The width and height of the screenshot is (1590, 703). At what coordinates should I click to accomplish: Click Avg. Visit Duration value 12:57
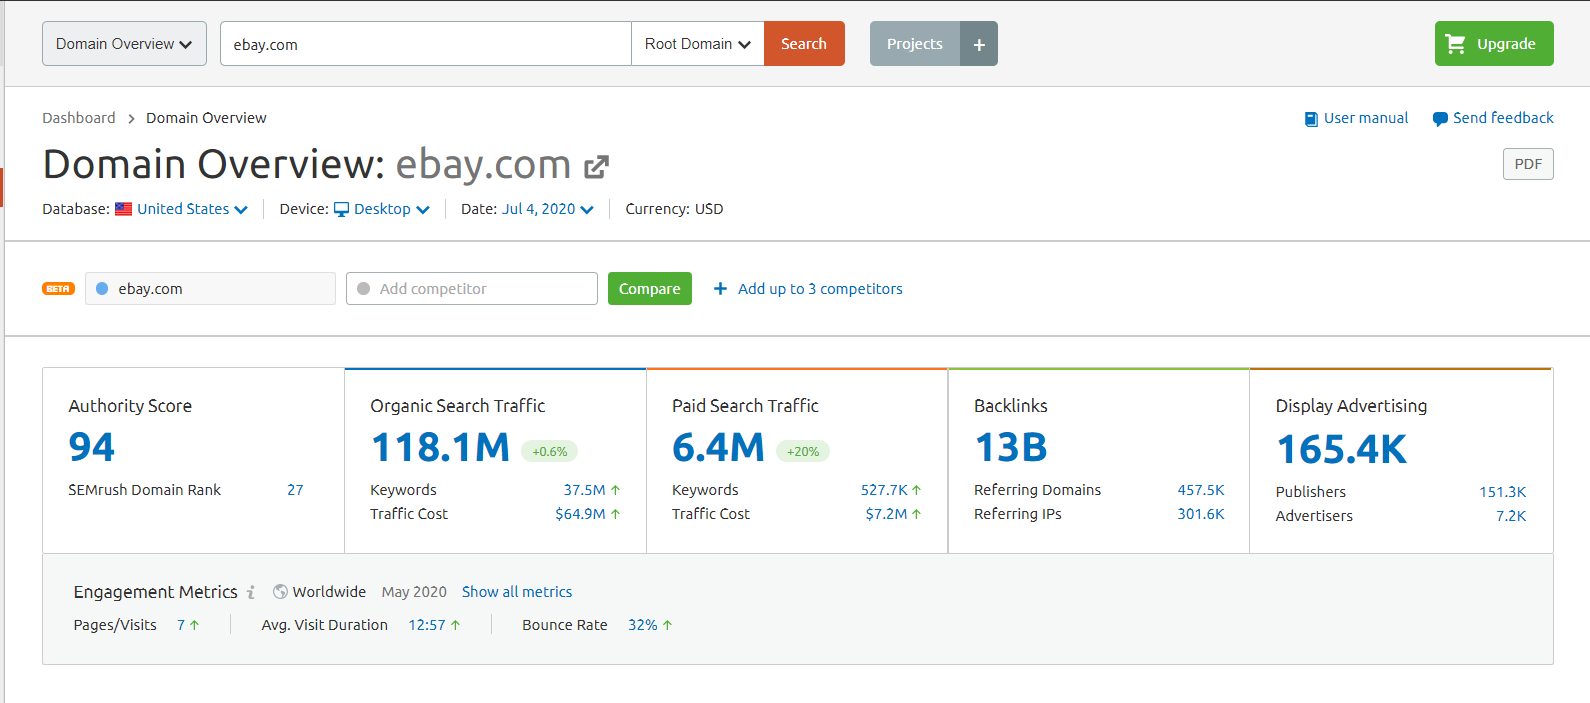427,625
